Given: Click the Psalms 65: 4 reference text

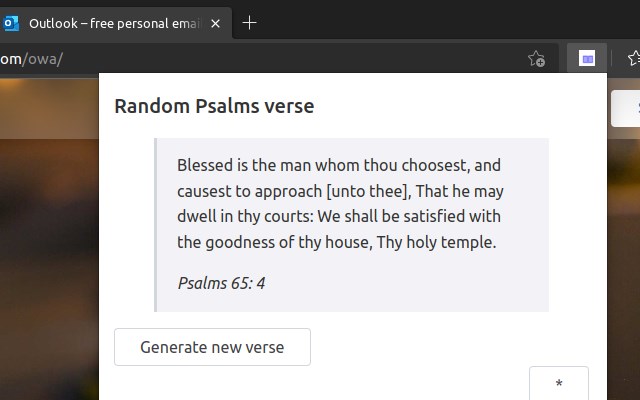Looking at the screenshot, I should tap(221, 283).
